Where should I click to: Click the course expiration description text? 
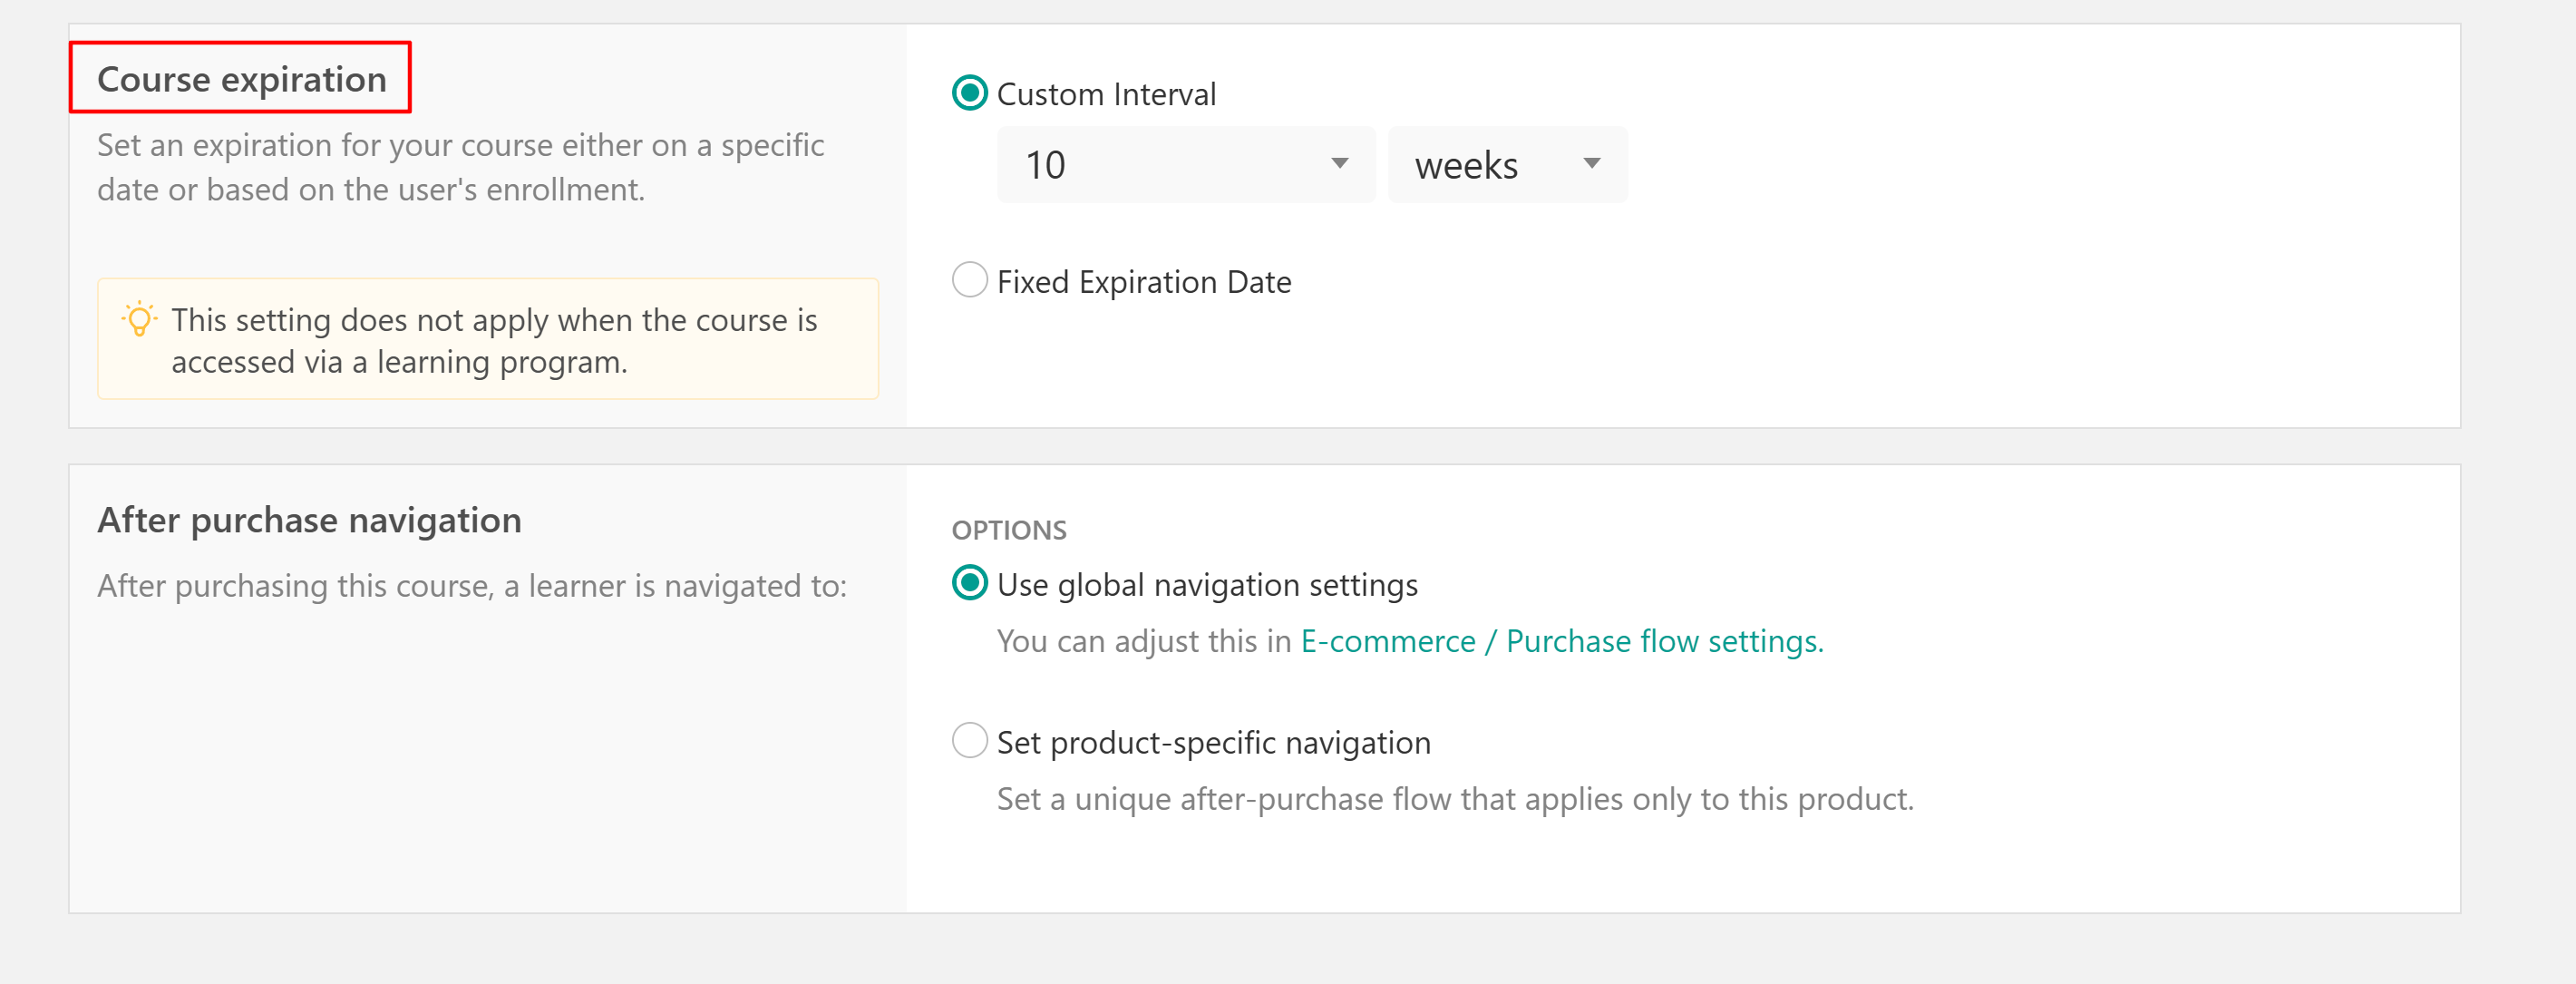tap(460, 167)
